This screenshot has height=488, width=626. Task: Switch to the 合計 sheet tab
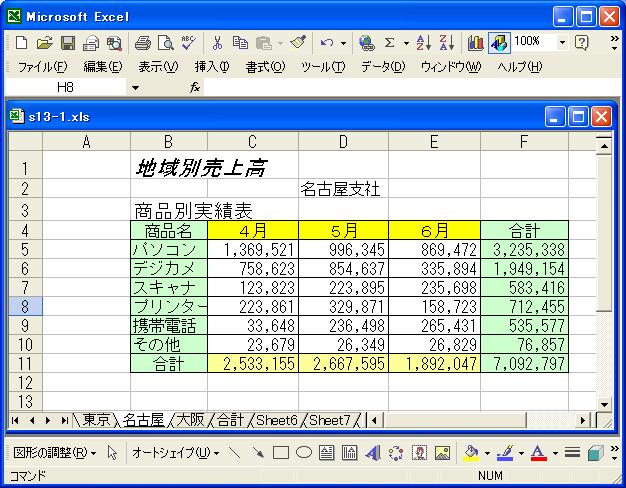tap(230, 420)
